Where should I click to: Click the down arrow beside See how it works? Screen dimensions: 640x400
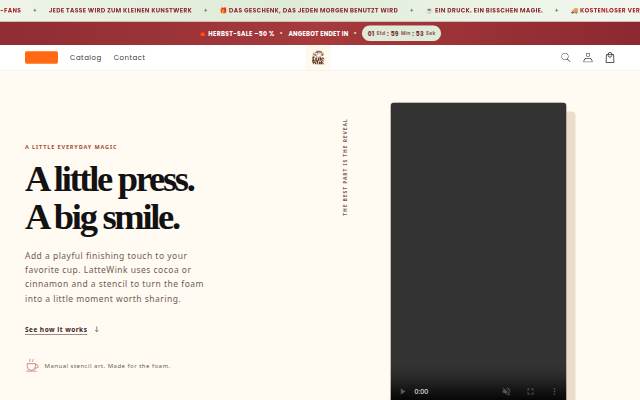click(x=96, y=329)
